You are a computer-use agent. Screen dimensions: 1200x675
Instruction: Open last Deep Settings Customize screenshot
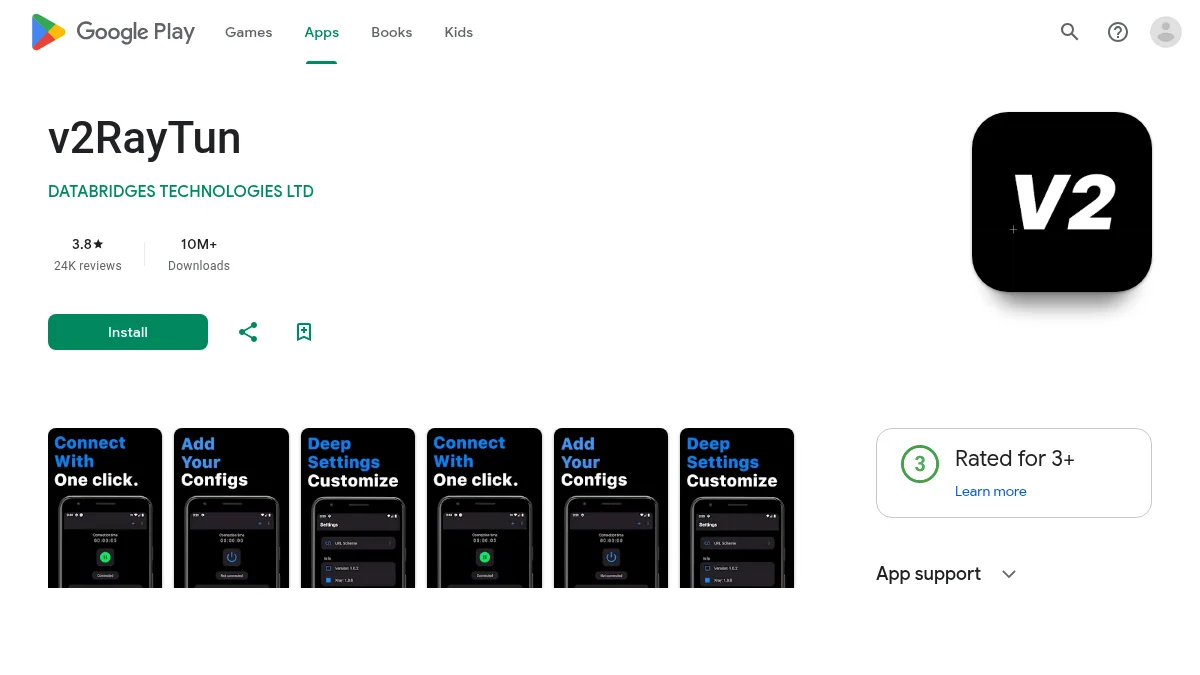pyautogui.click(x=737, y=508)
